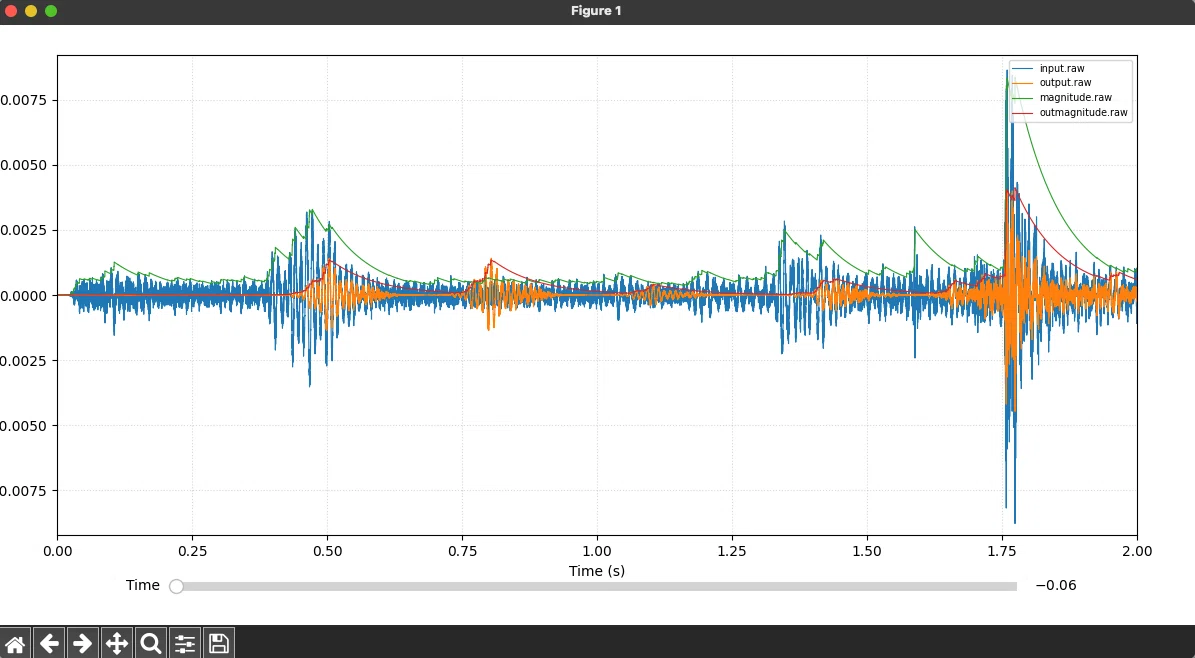
Task: Select the Zoom to rectangle tool
Action: point(151,644)
